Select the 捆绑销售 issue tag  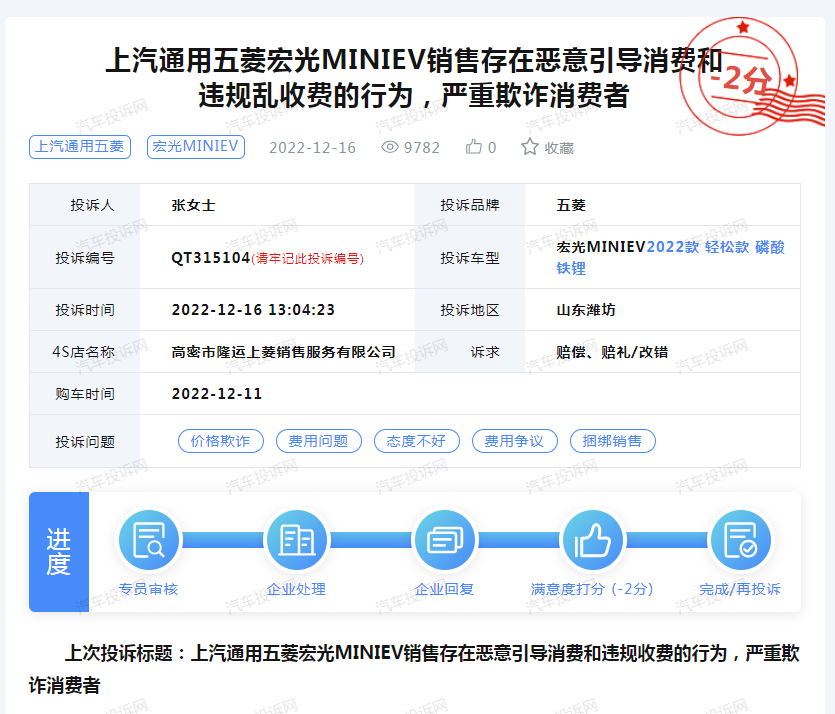tap(612, 441)
